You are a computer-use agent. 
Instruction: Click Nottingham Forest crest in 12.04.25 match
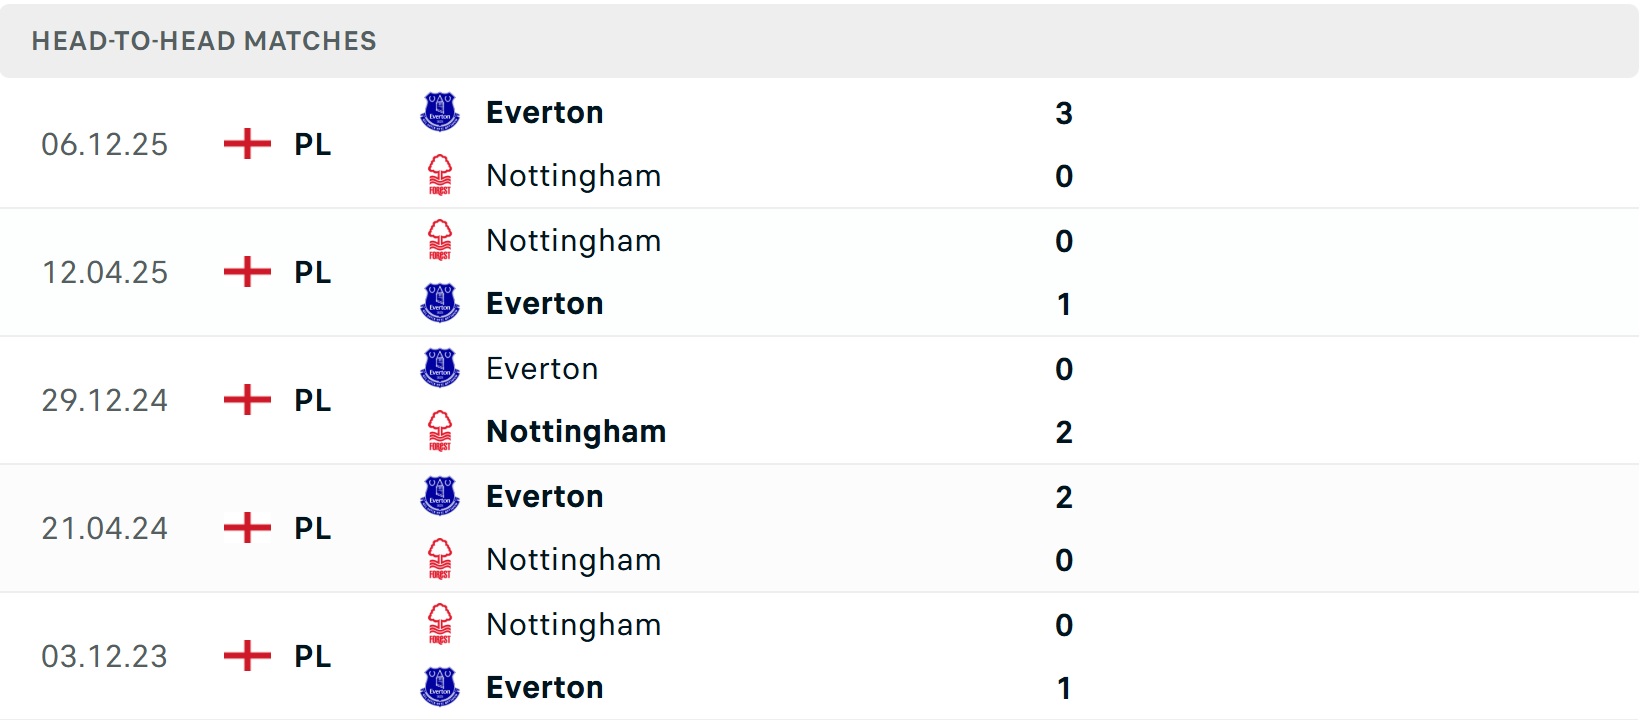point(440,240)
